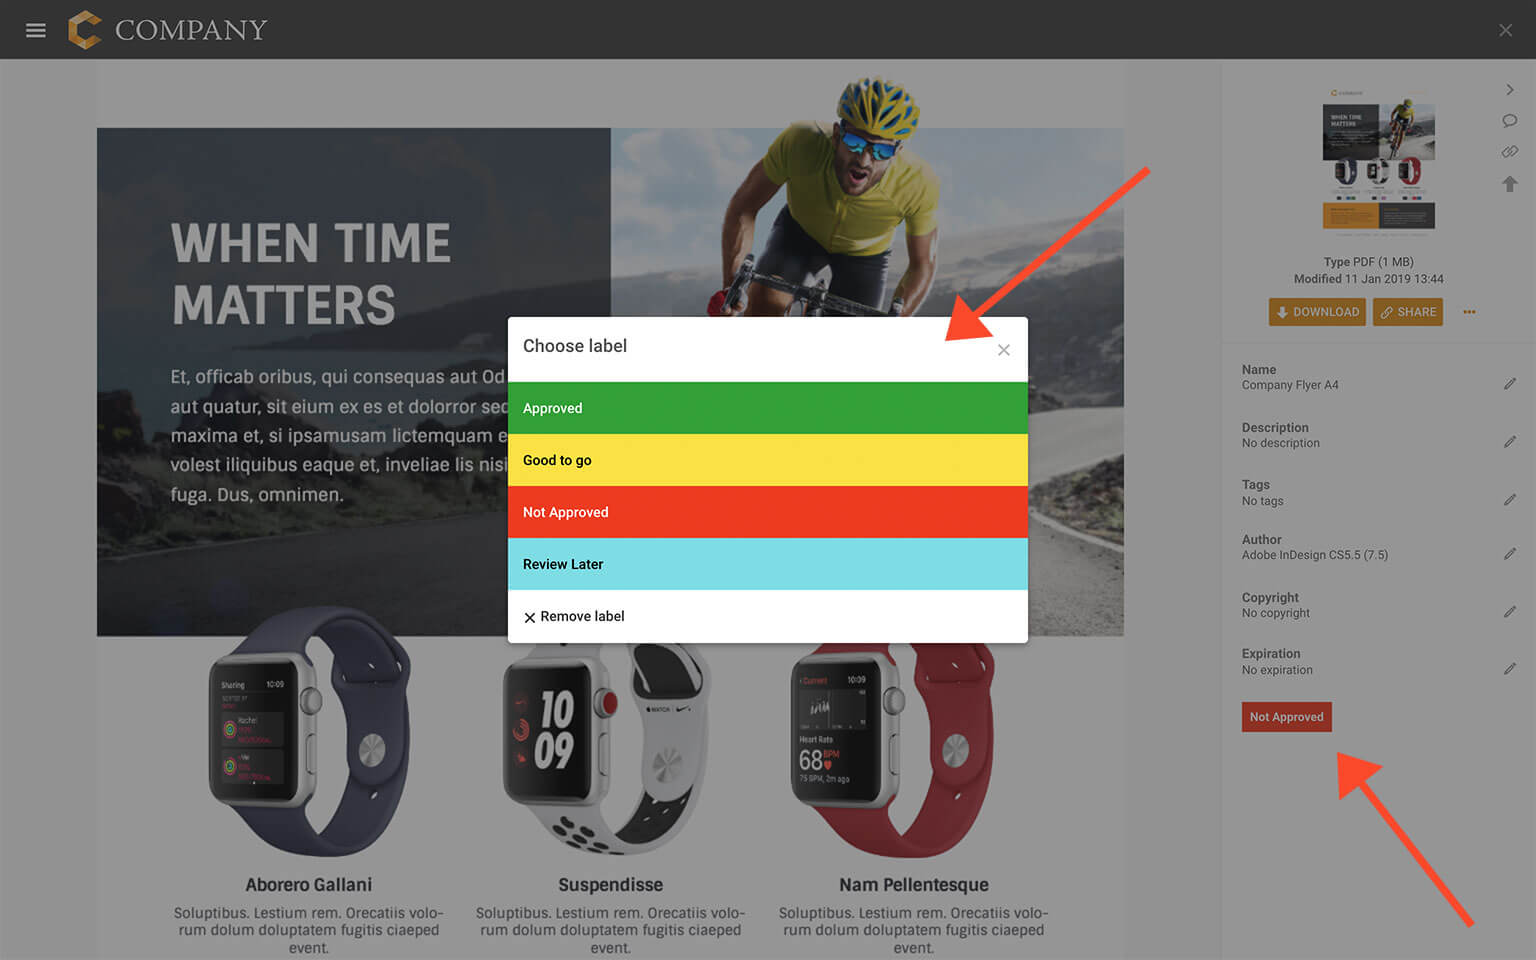Collapse sidebar with the chevron arrow

pyautogui.click(x=1510, y=90)
